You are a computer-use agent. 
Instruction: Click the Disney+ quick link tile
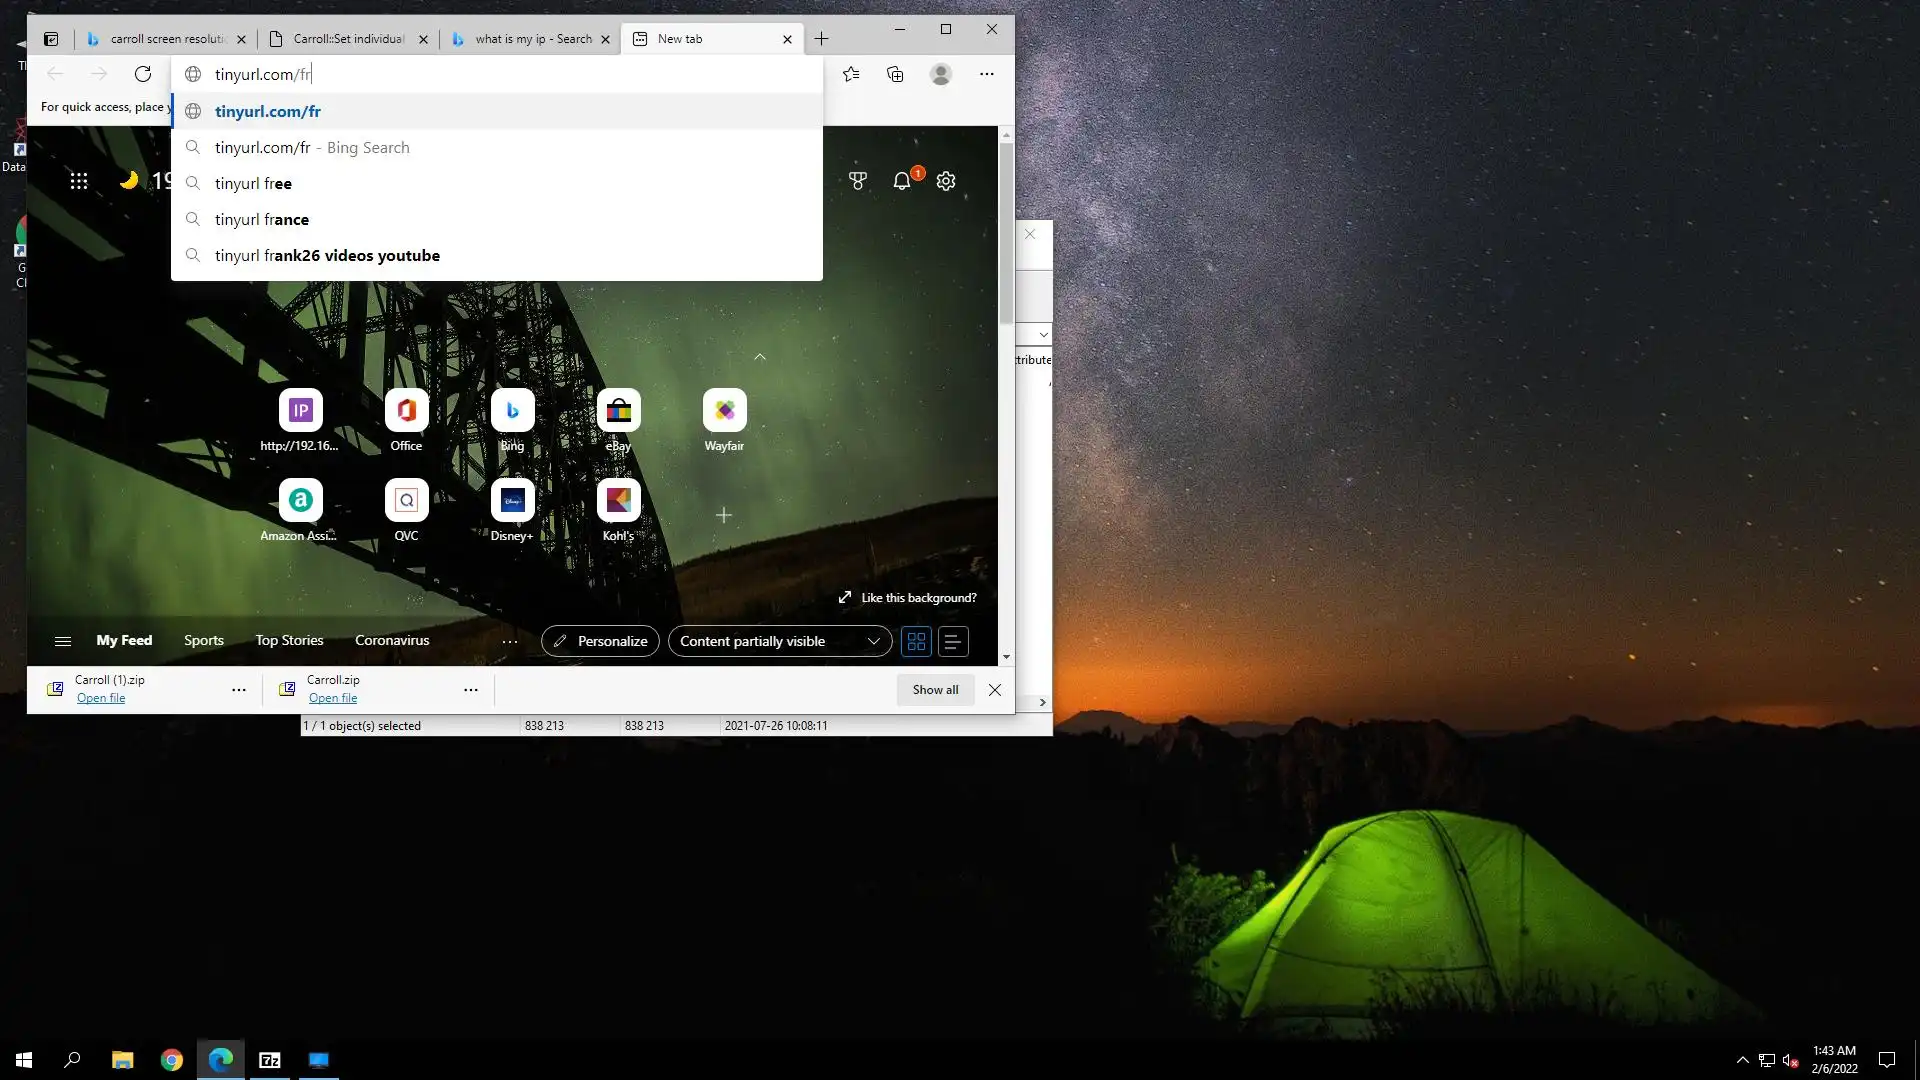coord(512,501)
